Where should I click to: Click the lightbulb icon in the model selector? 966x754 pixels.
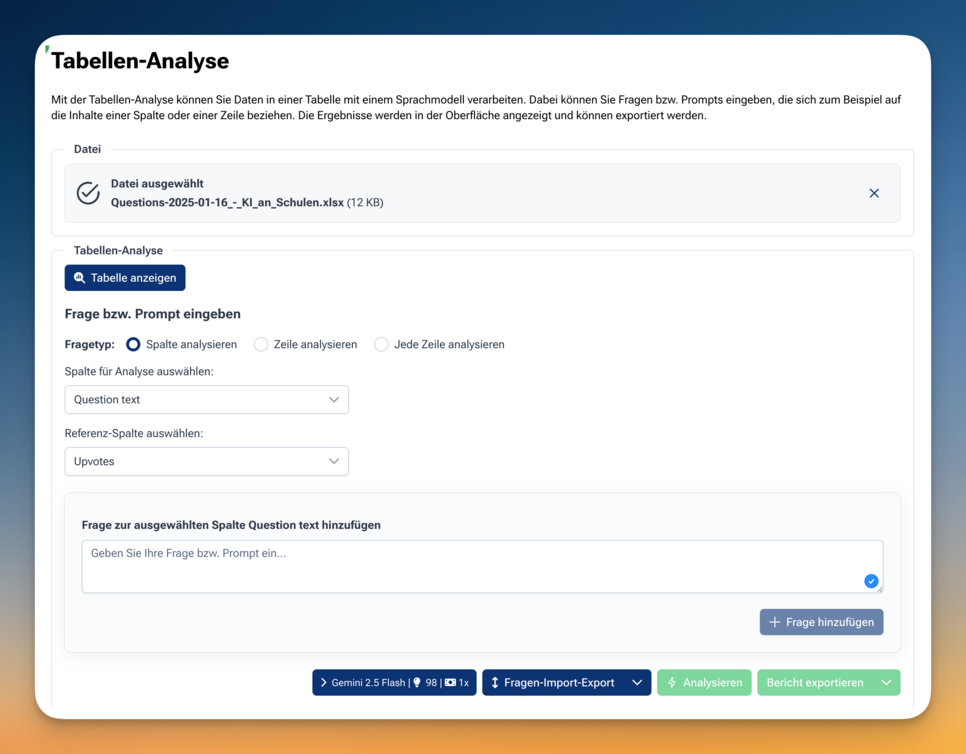click(x=417, y=683)
